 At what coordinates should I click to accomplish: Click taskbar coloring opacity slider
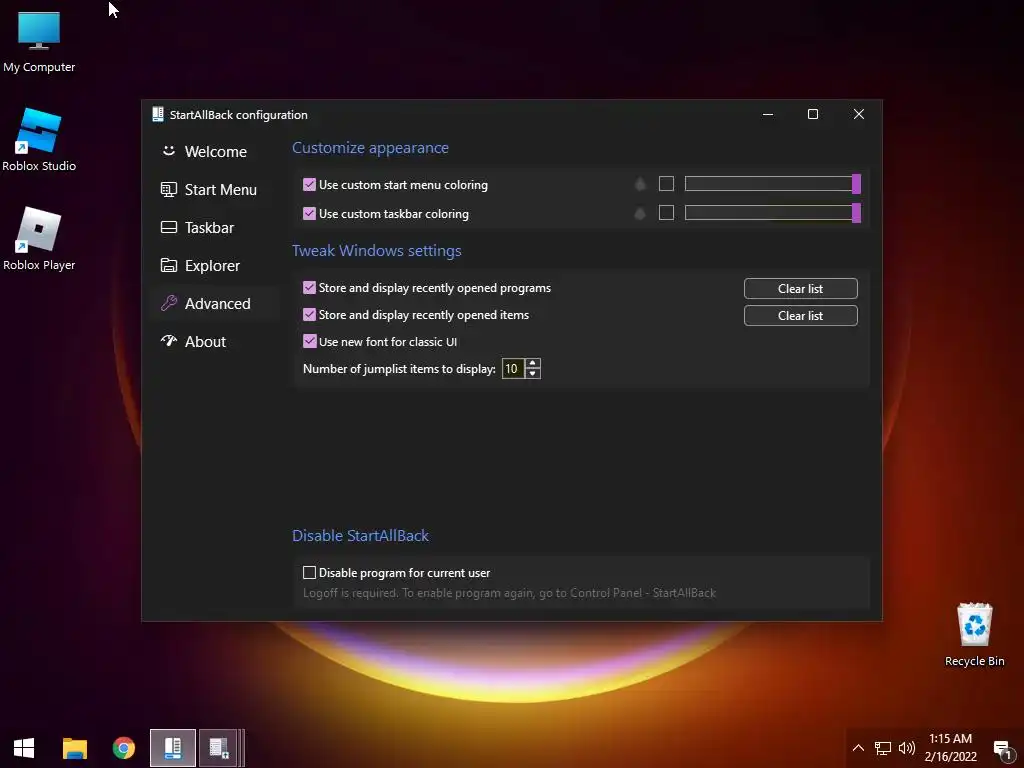[x=773, y=213]
